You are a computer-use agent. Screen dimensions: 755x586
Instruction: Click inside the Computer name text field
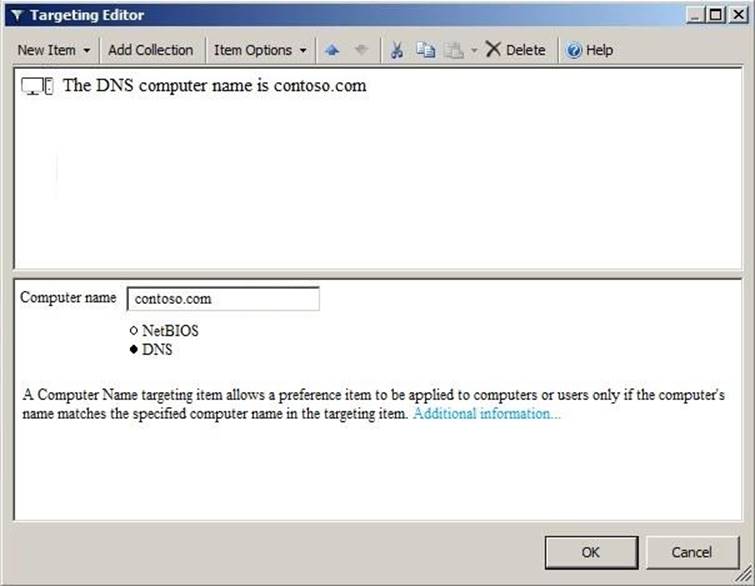(x=222, y=299)
